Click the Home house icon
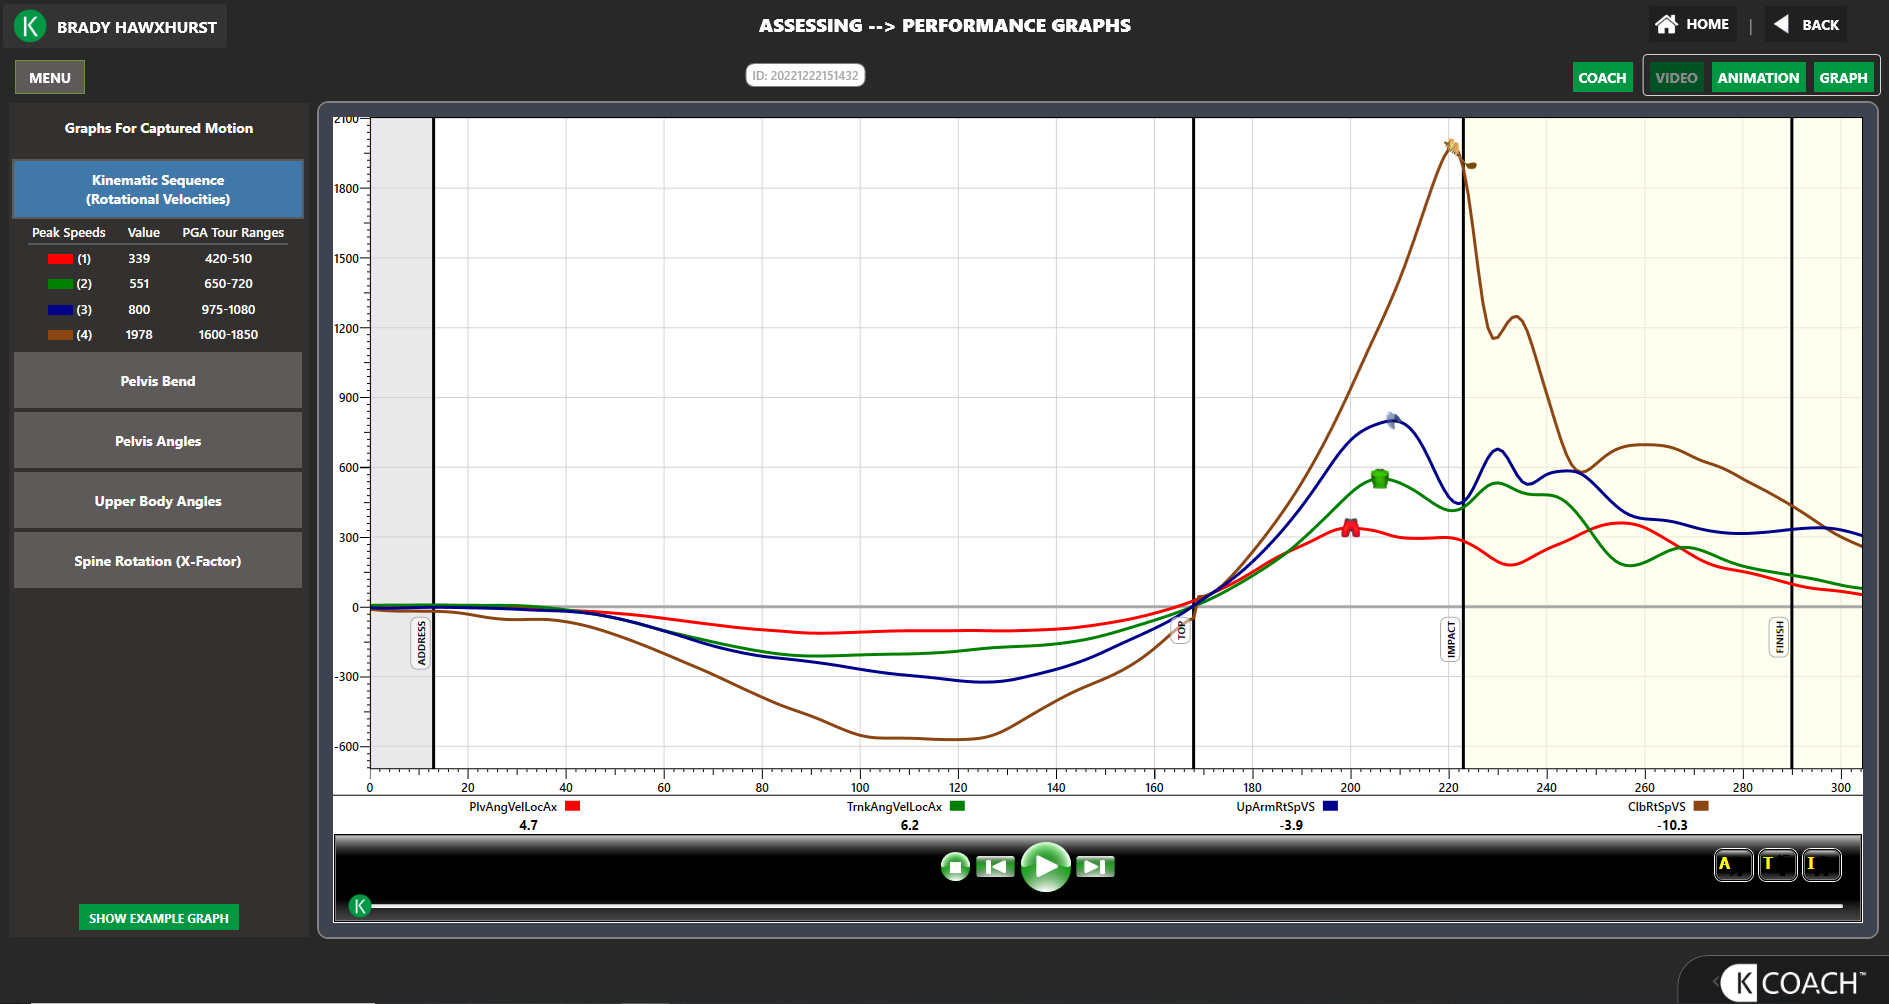The width and height of the screenshot is (1889, 1004). click(1666, 24)
